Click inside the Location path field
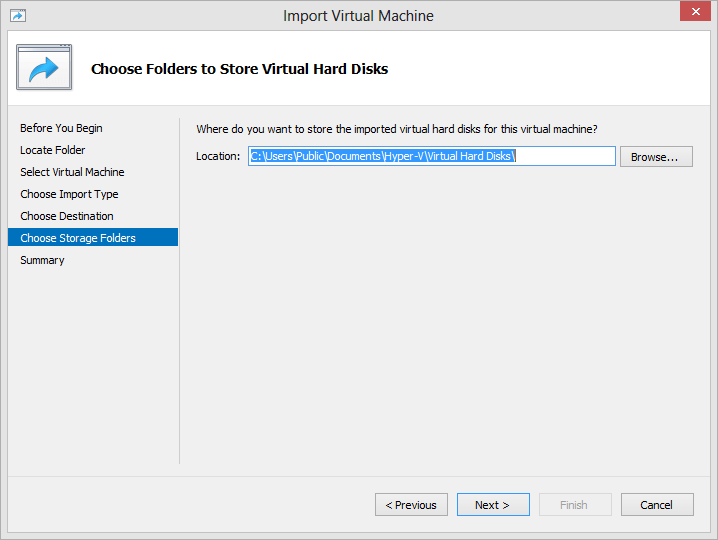The image size is (718, 540). 432,156
